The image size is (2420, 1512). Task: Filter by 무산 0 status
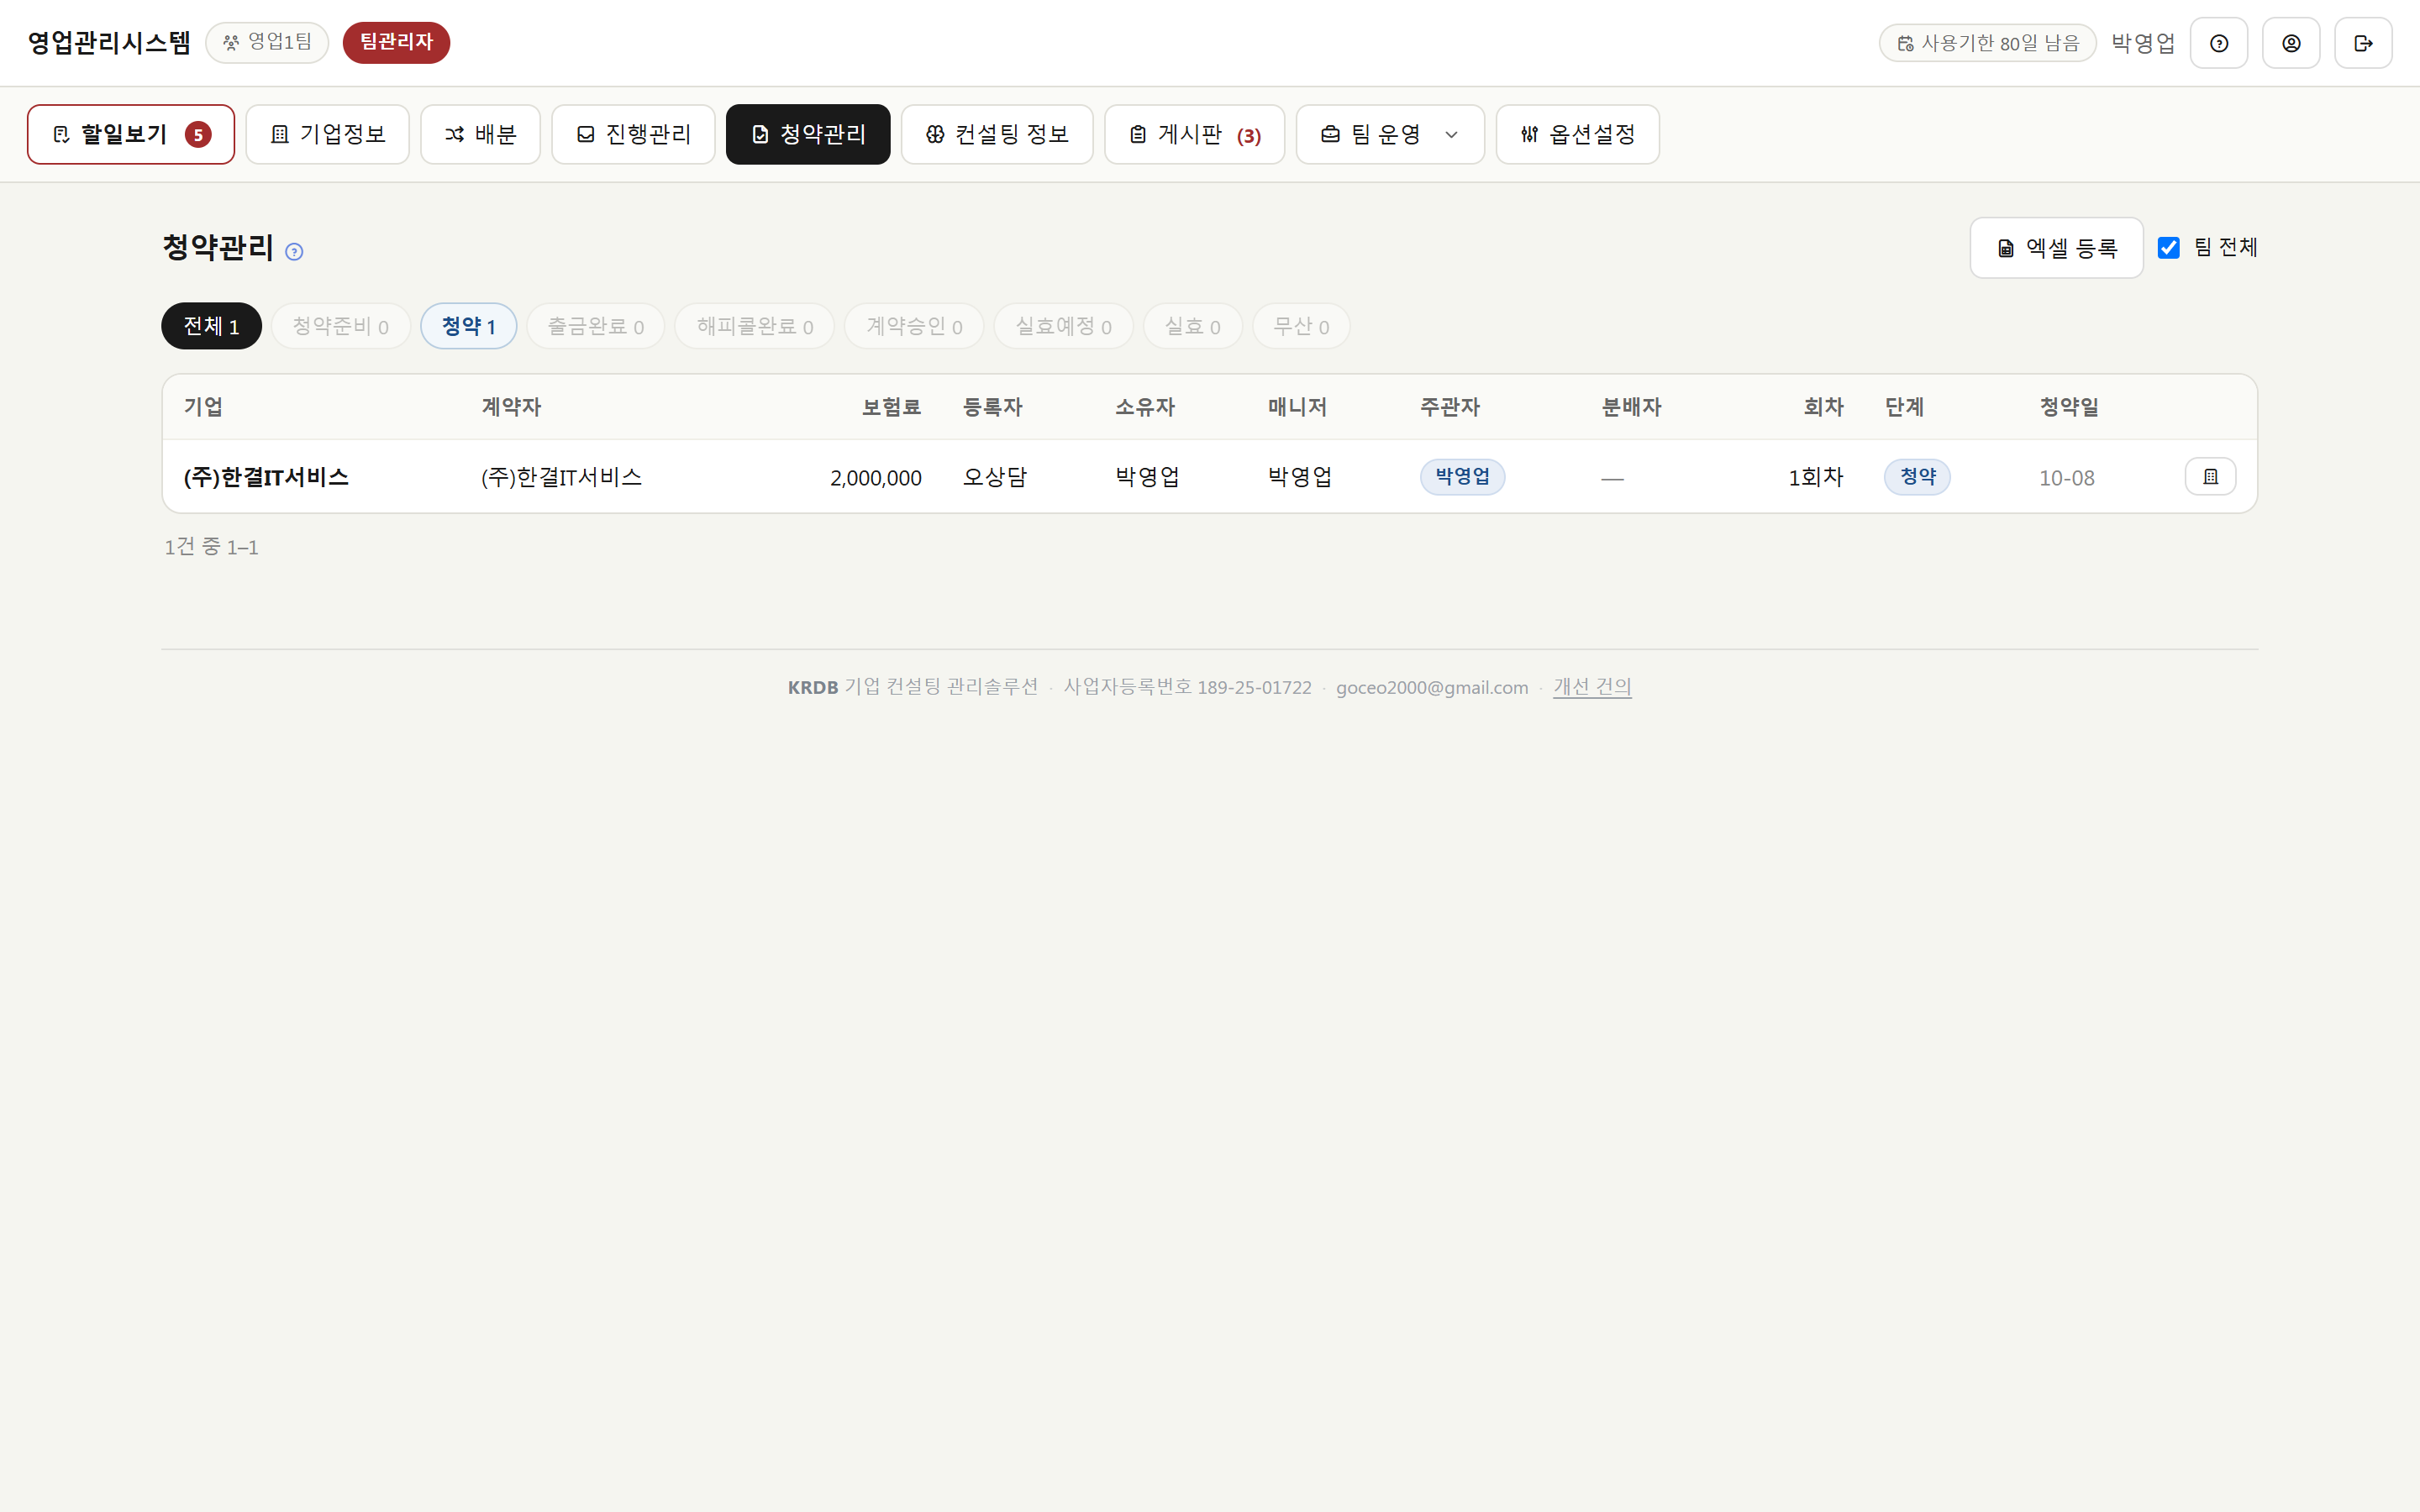point(1301,326)
